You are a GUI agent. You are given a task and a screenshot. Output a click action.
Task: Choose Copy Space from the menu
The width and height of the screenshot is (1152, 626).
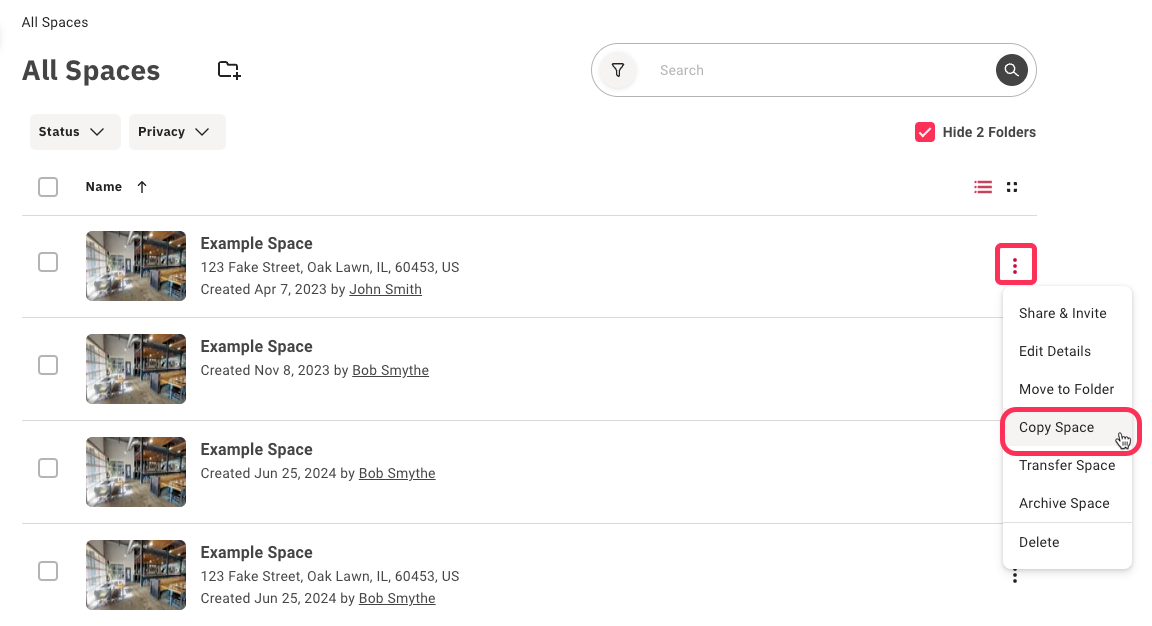(x=1057, y=428)
